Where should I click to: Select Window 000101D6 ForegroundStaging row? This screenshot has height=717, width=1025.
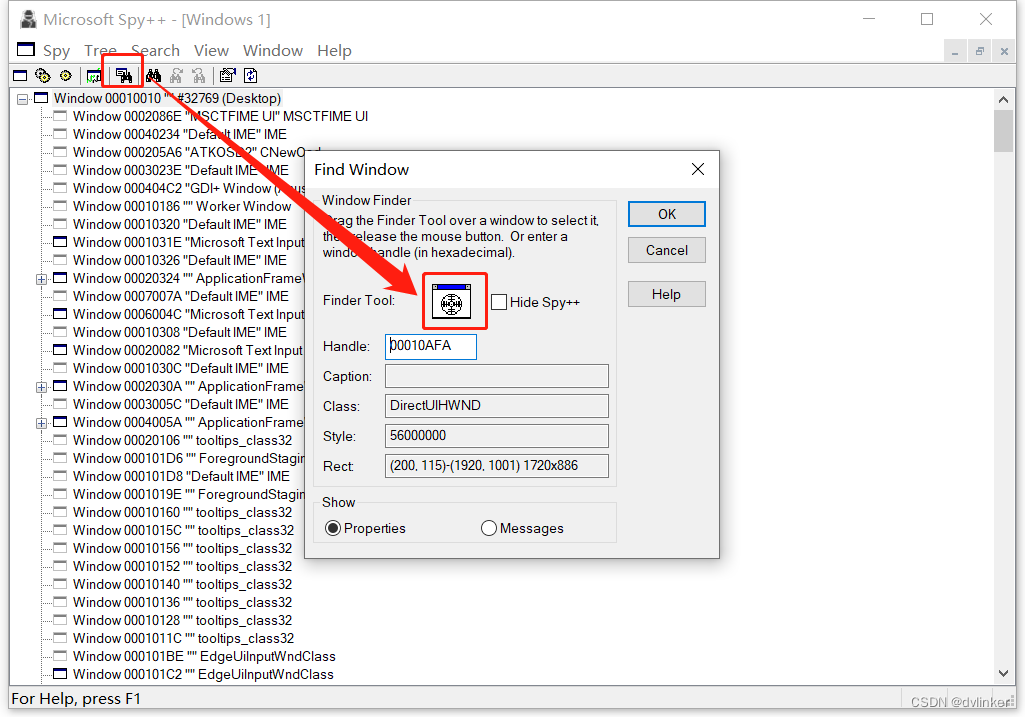pos(188,458)
